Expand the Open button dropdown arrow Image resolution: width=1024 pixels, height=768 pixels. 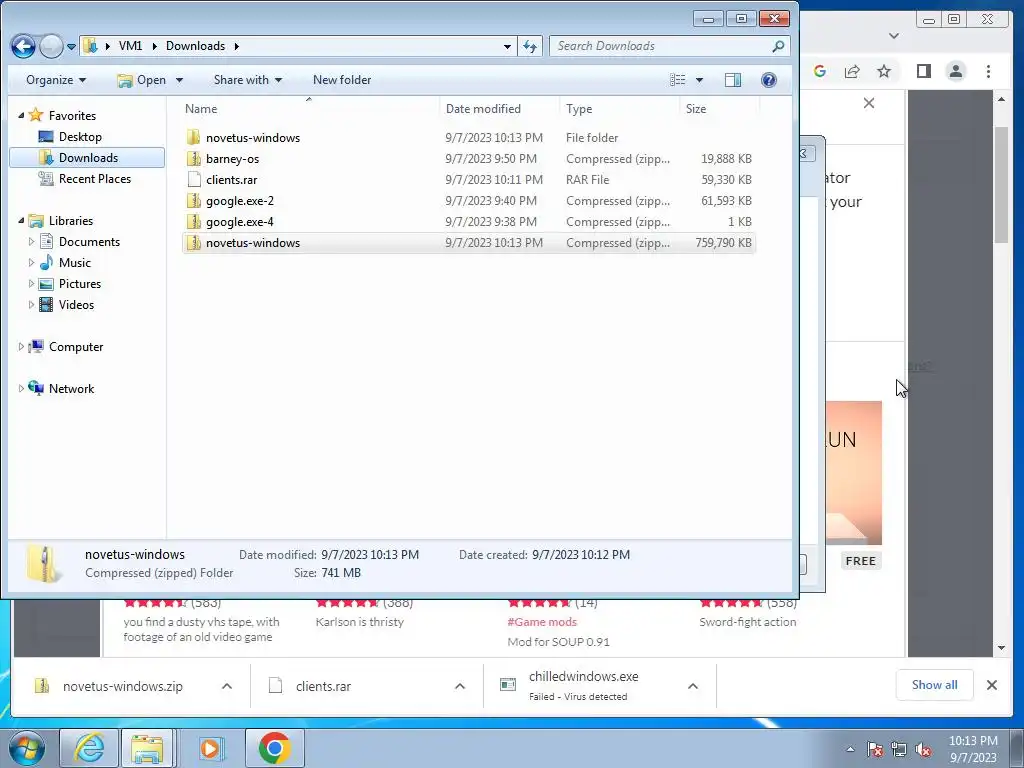click(179, 80)
